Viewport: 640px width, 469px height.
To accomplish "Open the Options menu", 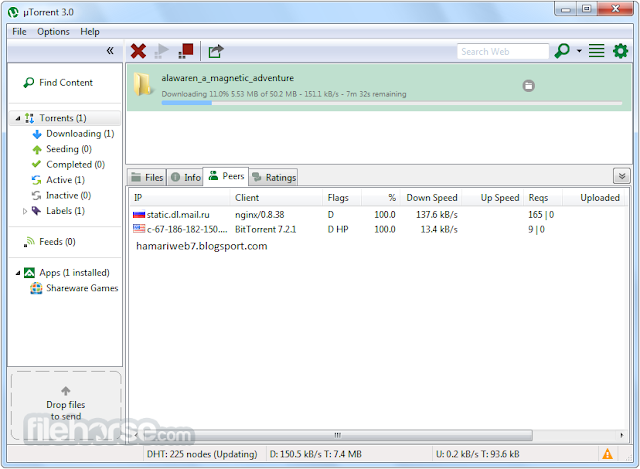I will (x=53, y=32).
